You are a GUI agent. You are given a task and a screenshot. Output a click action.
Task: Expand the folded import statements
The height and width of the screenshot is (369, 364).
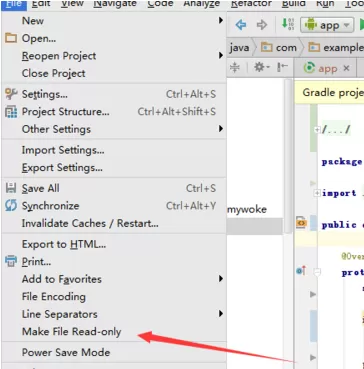[x=317, y=193]
